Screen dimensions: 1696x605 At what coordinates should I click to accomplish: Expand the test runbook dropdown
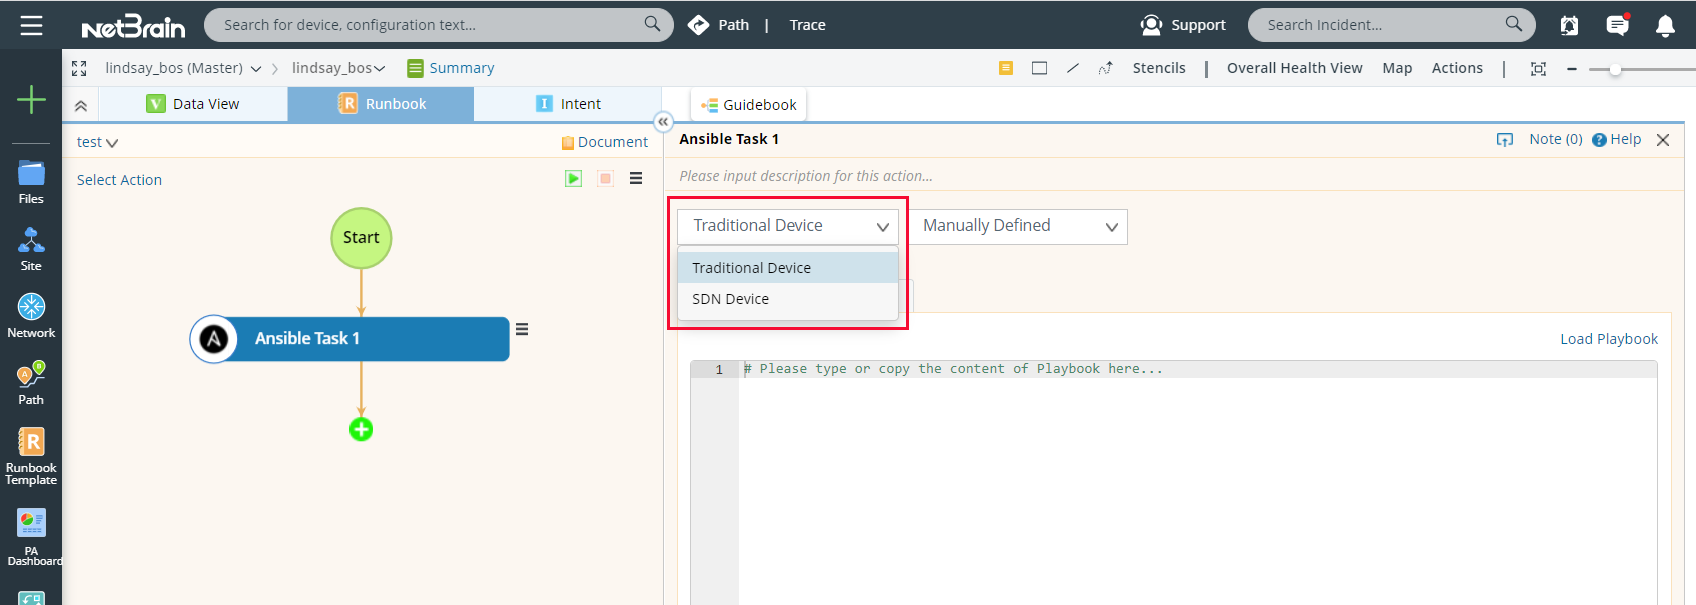click(97, 142)
